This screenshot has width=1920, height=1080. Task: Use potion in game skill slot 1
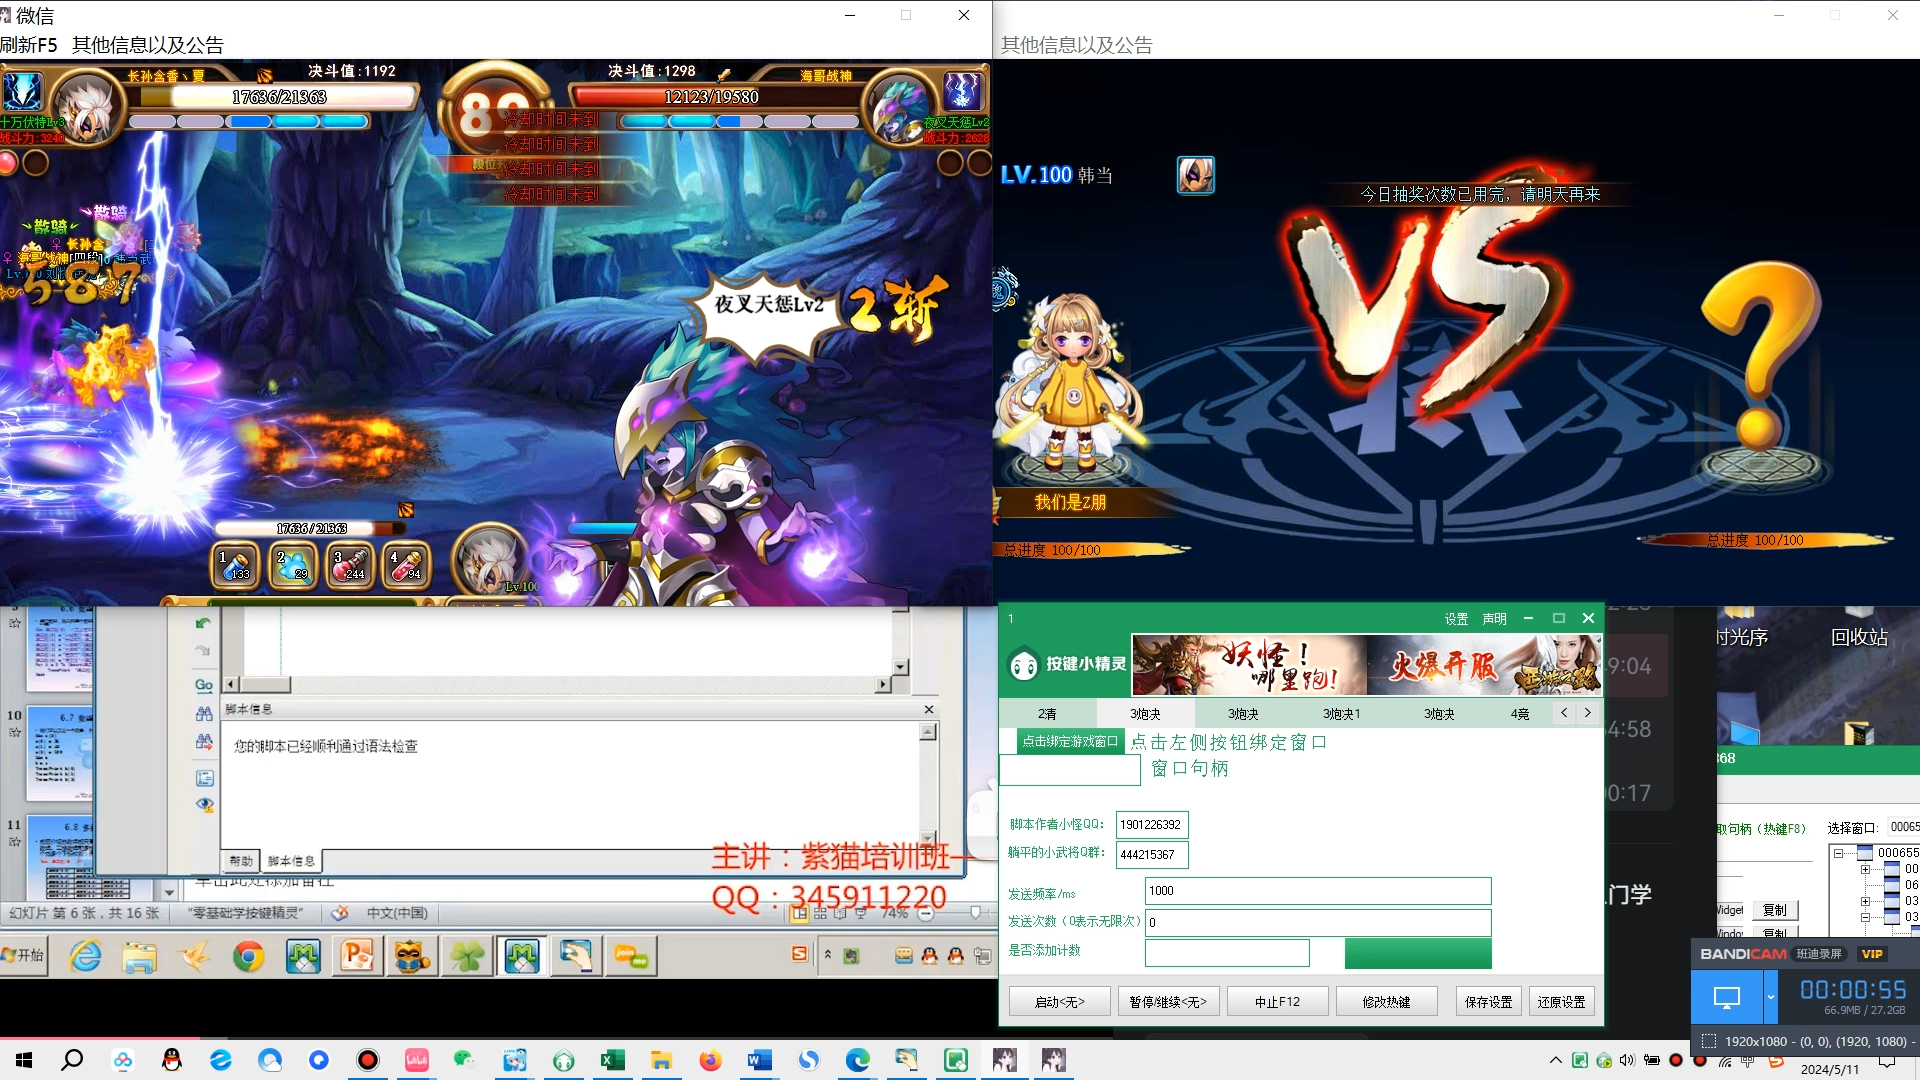coord(236,564)
